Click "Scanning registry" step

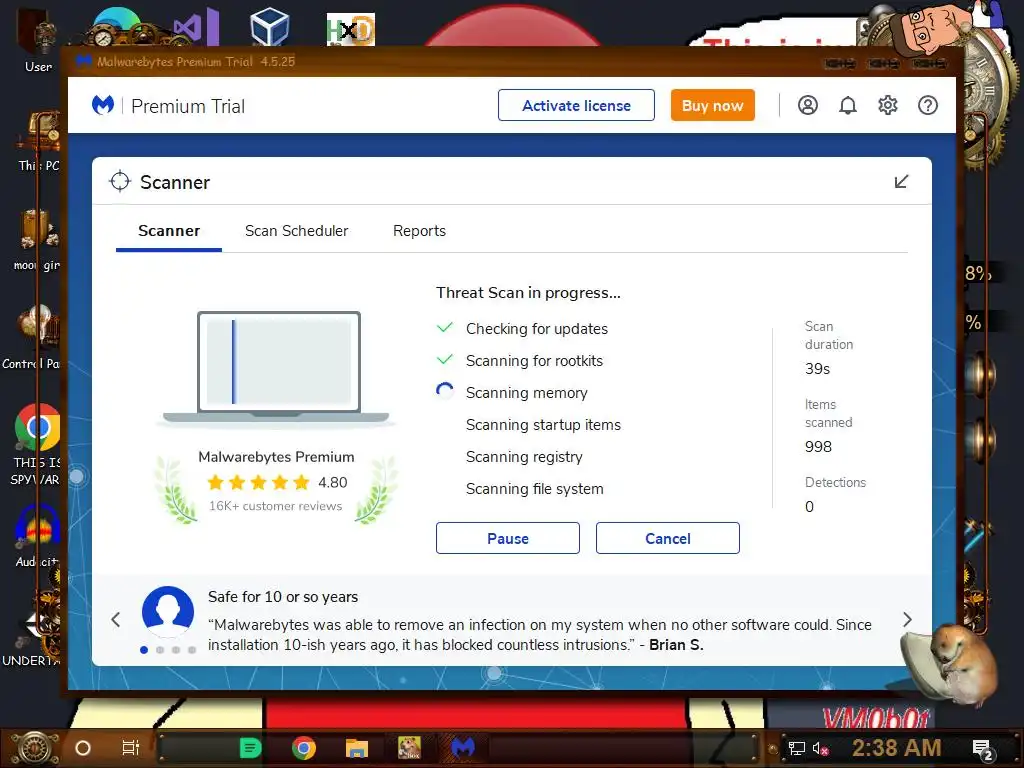[x=524, y=457]
